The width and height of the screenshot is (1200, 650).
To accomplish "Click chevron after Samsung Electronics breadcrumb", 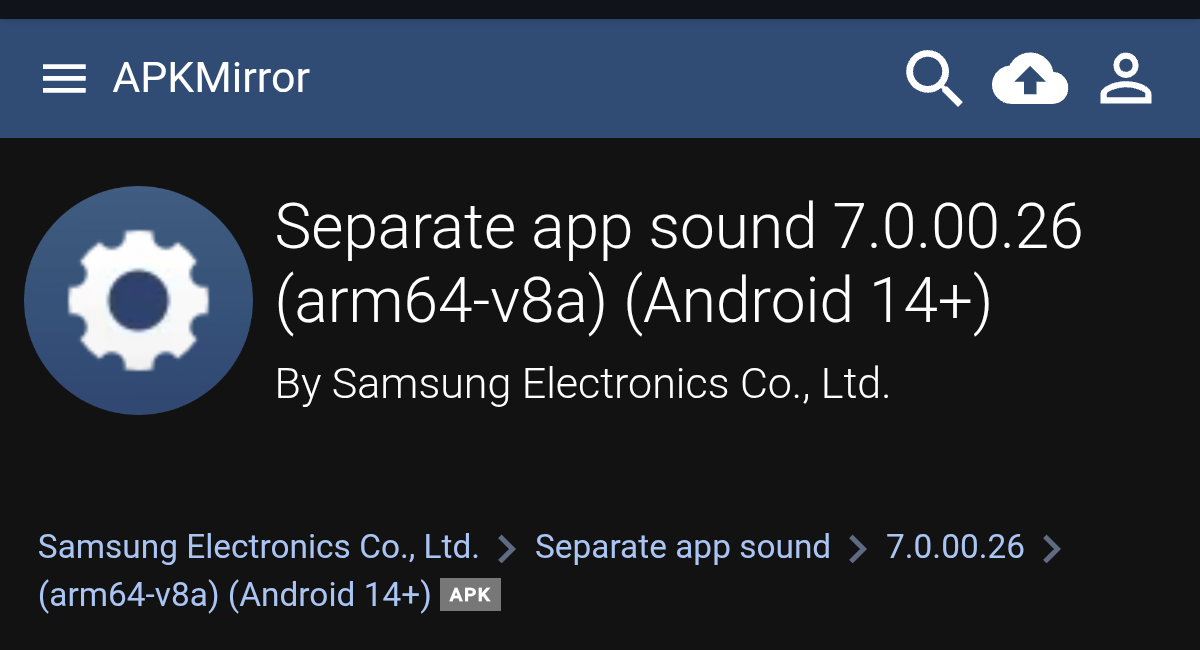I will point(507,548).
